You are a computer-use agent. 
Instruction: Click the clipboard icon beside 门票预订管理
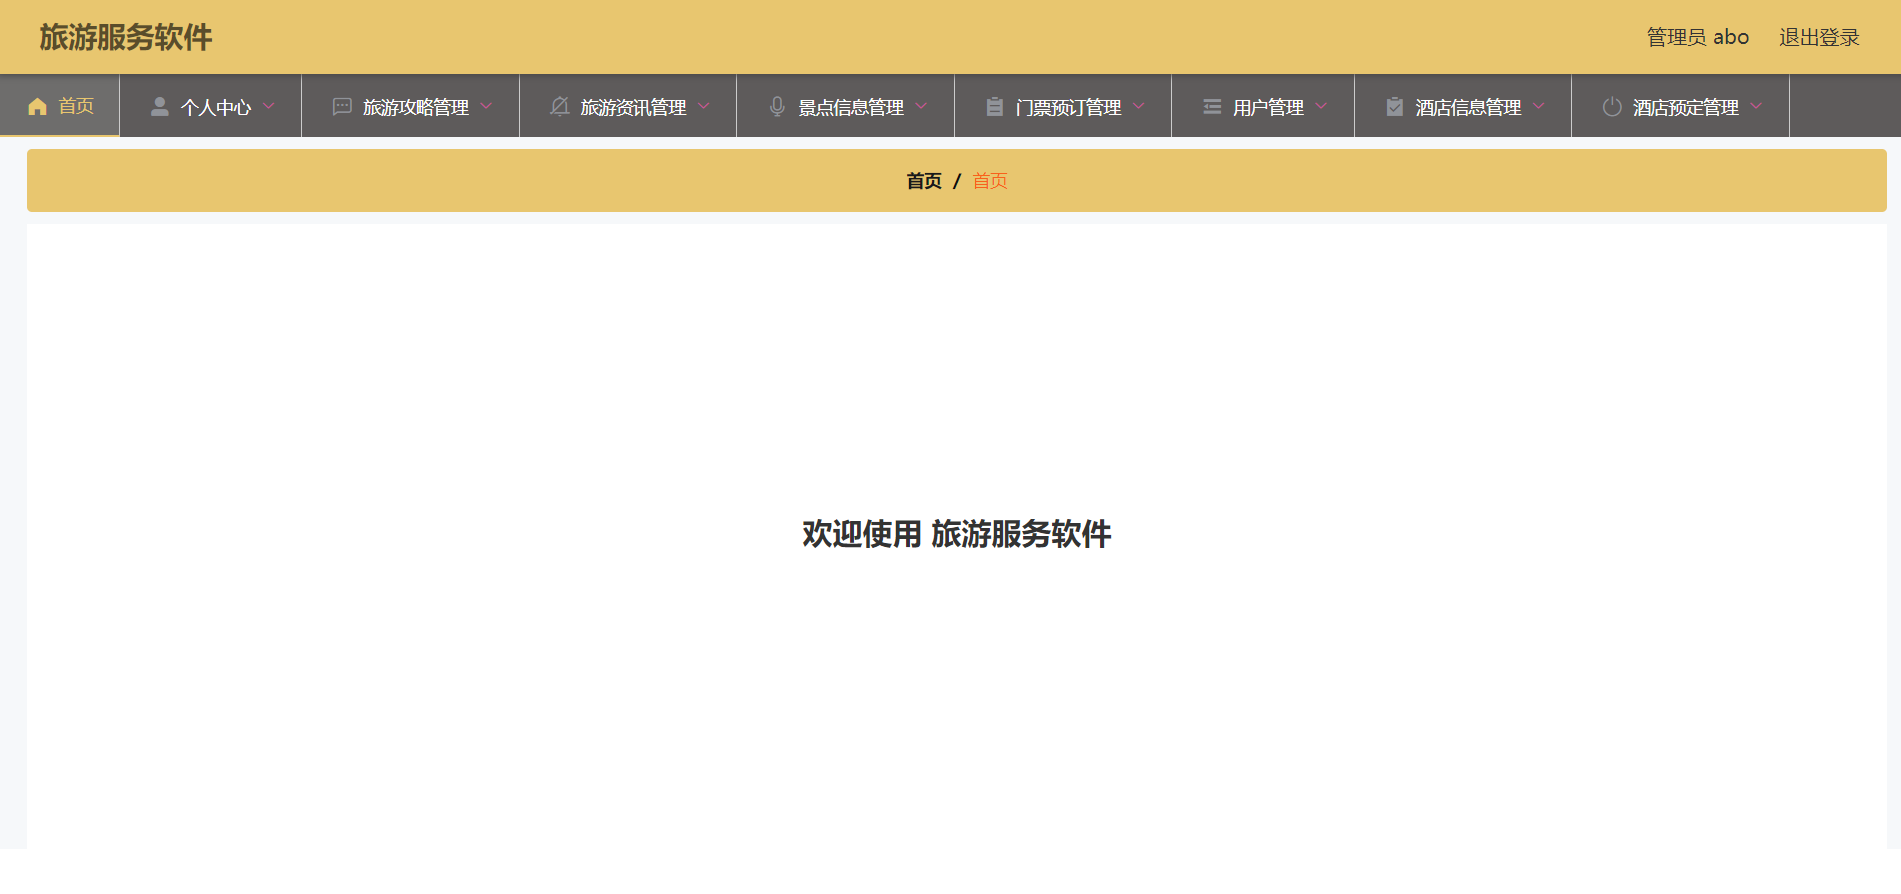994,107
